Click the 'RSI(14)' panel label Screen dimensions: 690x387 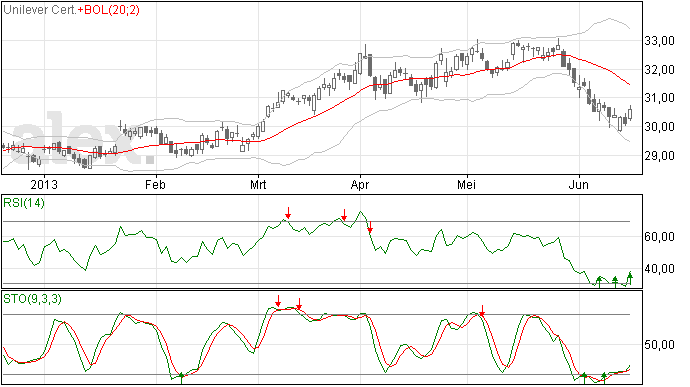24,203
